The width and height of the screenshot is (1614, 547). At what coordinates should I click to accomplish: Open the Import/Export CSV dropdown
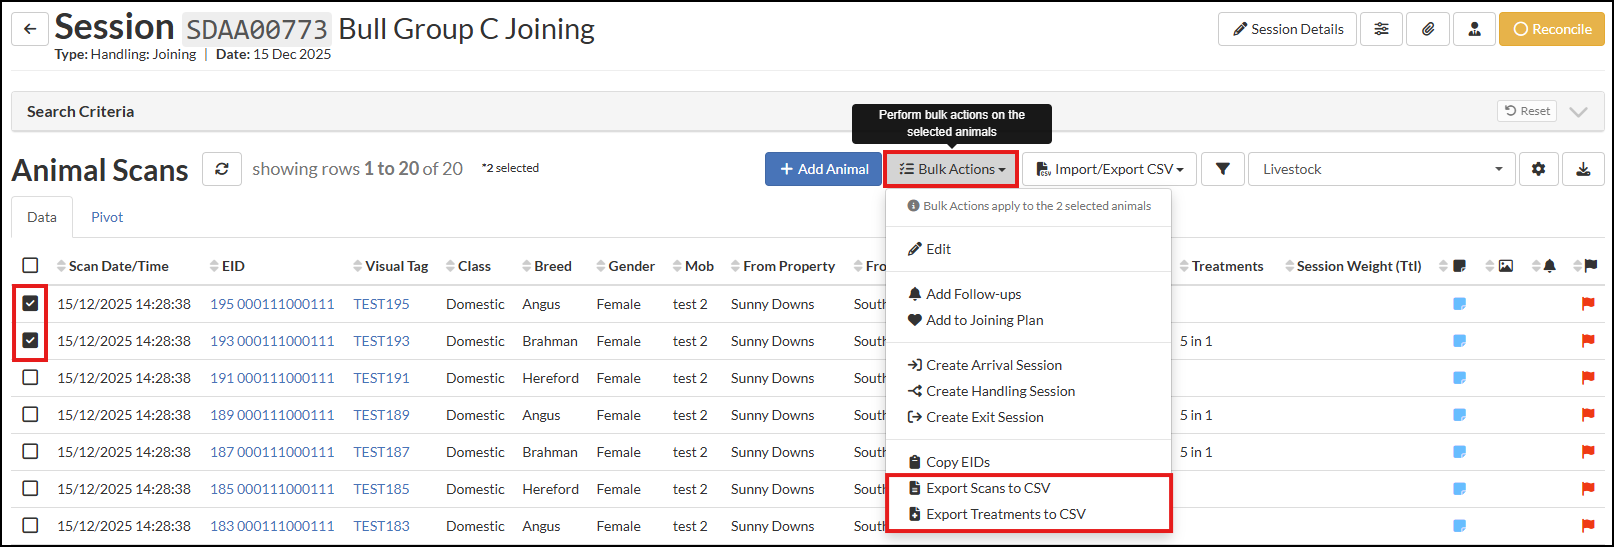coord(1109,169)
